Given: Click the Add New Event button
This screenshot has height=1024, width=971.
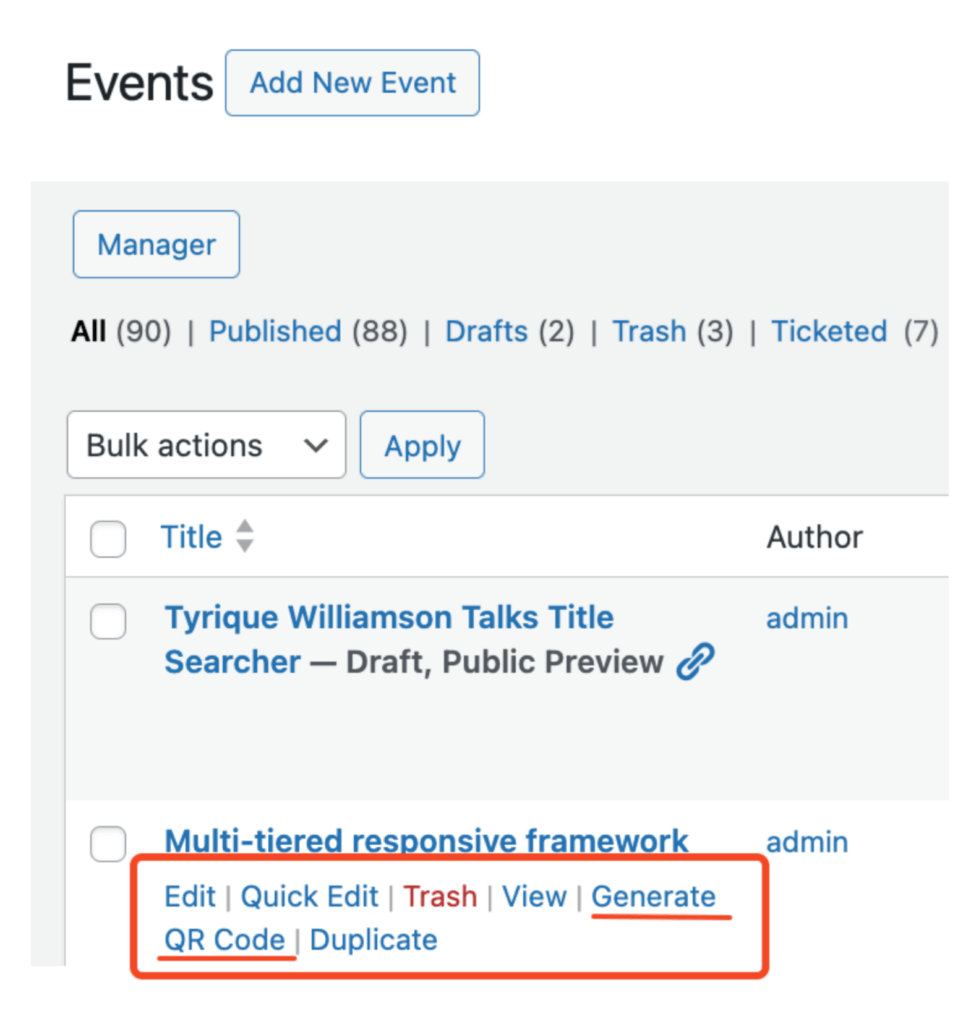Looking at the screenshot, I should point(352,83).
